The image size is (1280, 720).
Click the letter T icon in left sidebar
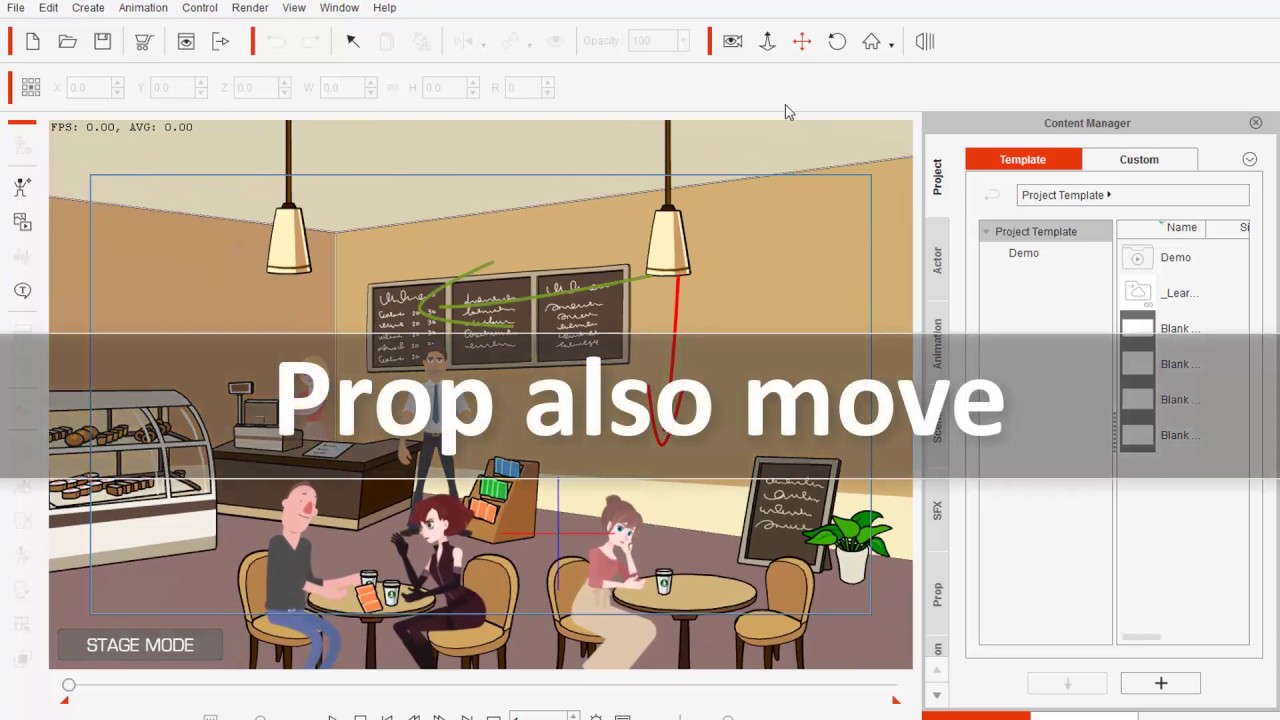pyautogui.click(x=22, y=291)
